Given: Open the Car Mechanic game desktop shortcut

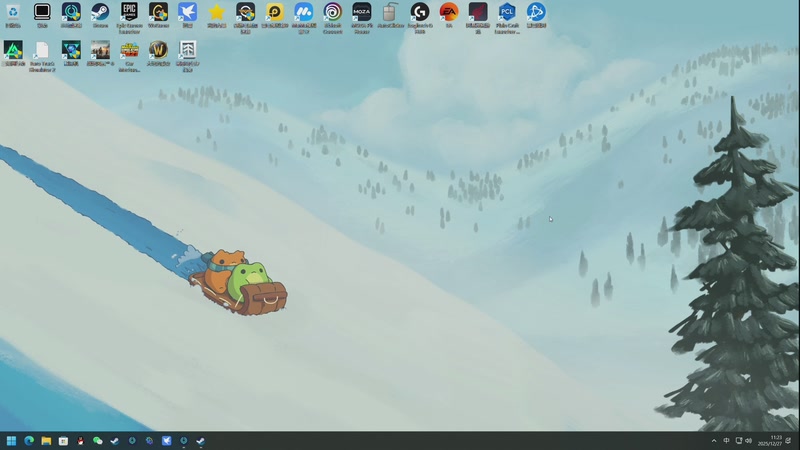Looking at the screenshot, I should (x=129, y=57).
